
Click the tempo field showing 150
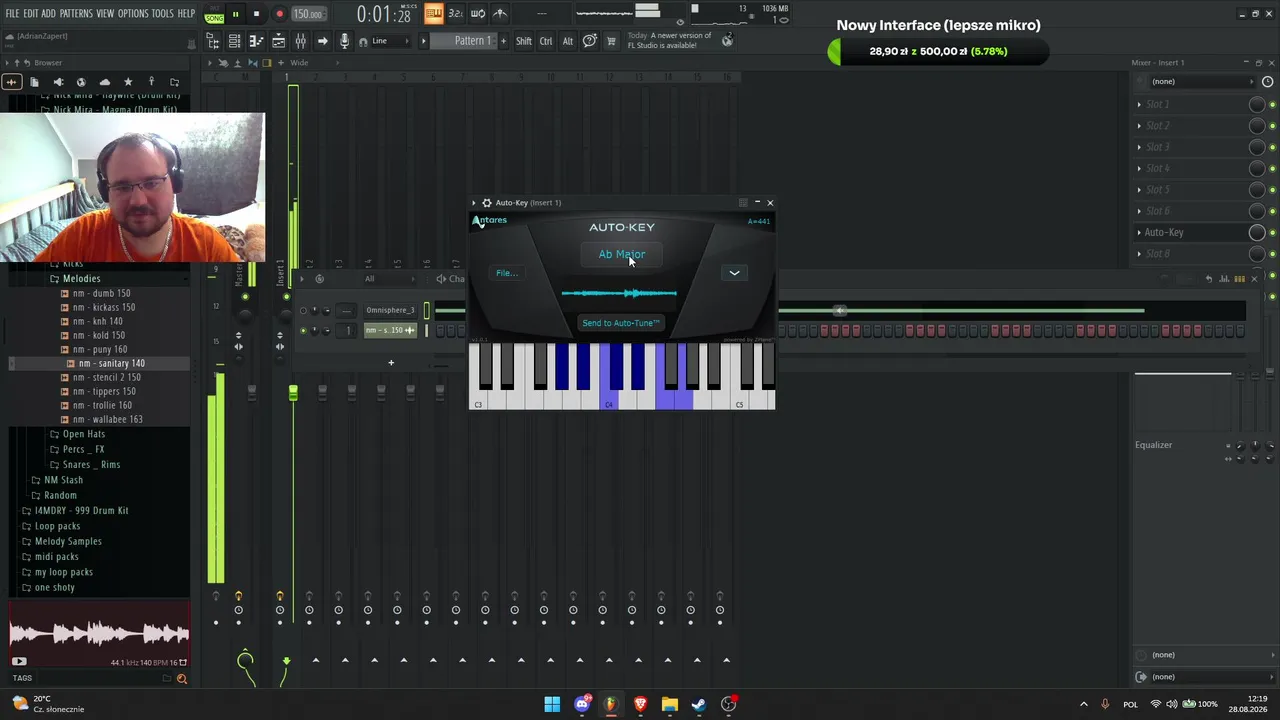308,15
